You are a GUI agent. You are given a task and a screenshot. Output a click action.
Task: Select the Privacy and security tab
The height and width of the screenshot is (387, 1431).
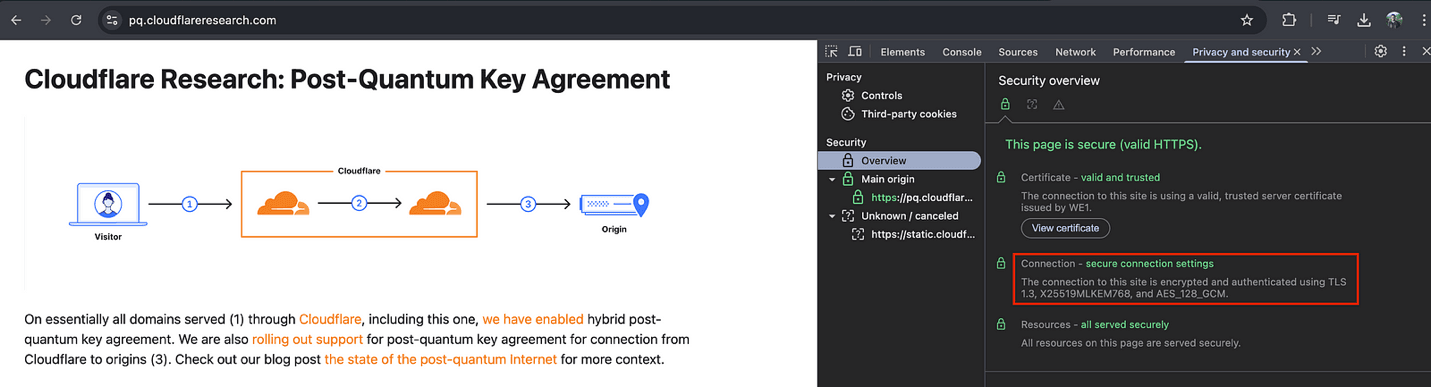point(1241,52)
